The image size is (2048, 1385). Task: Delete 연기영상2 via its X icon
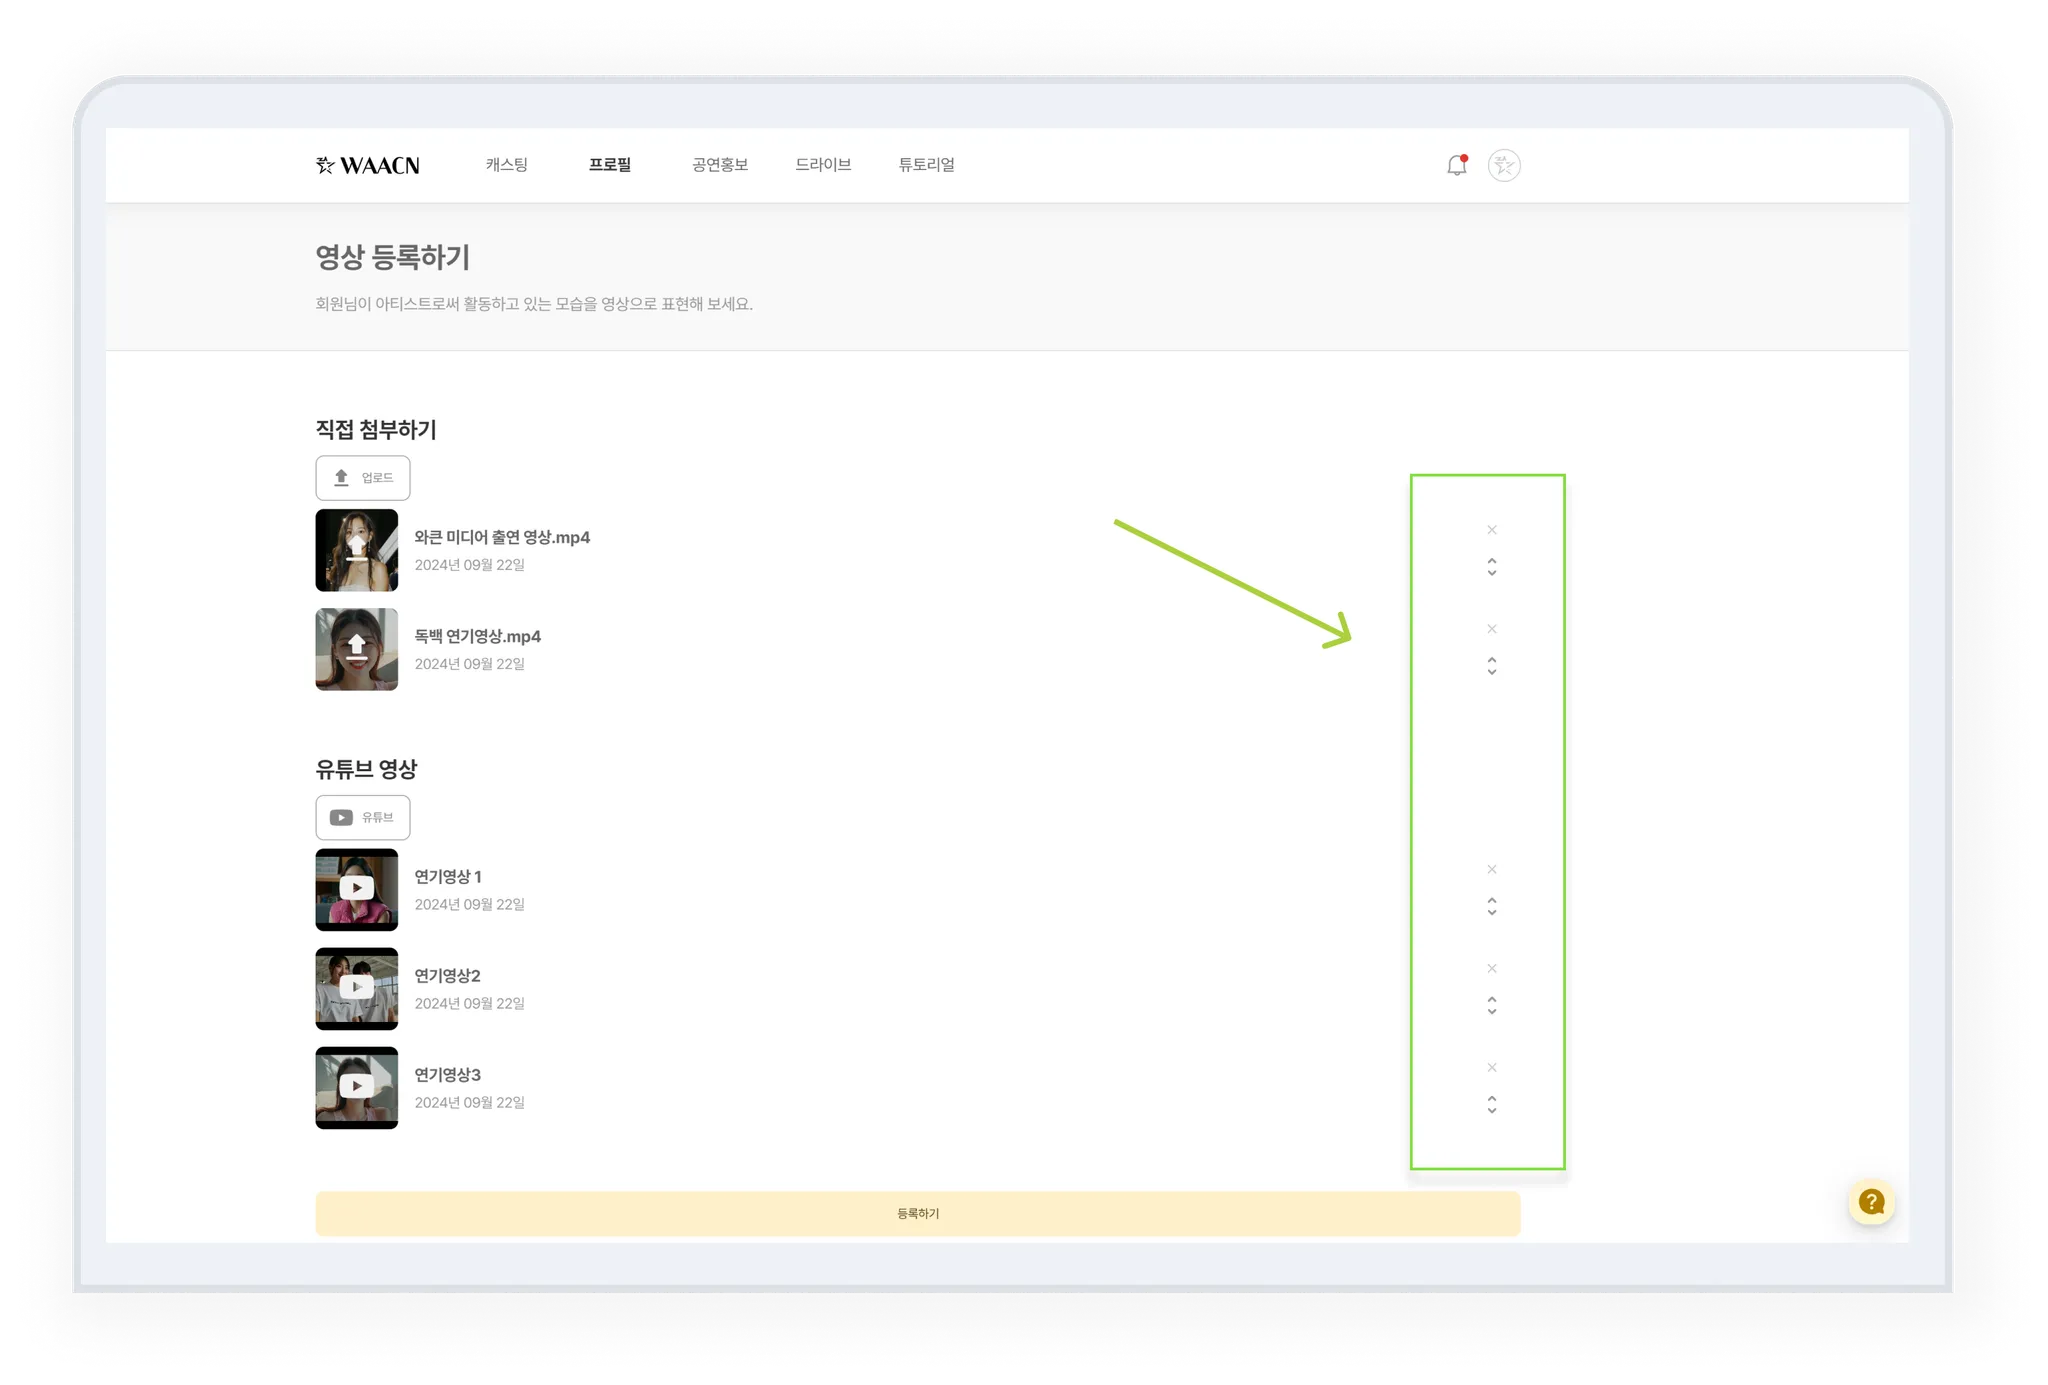[1492, 968]
